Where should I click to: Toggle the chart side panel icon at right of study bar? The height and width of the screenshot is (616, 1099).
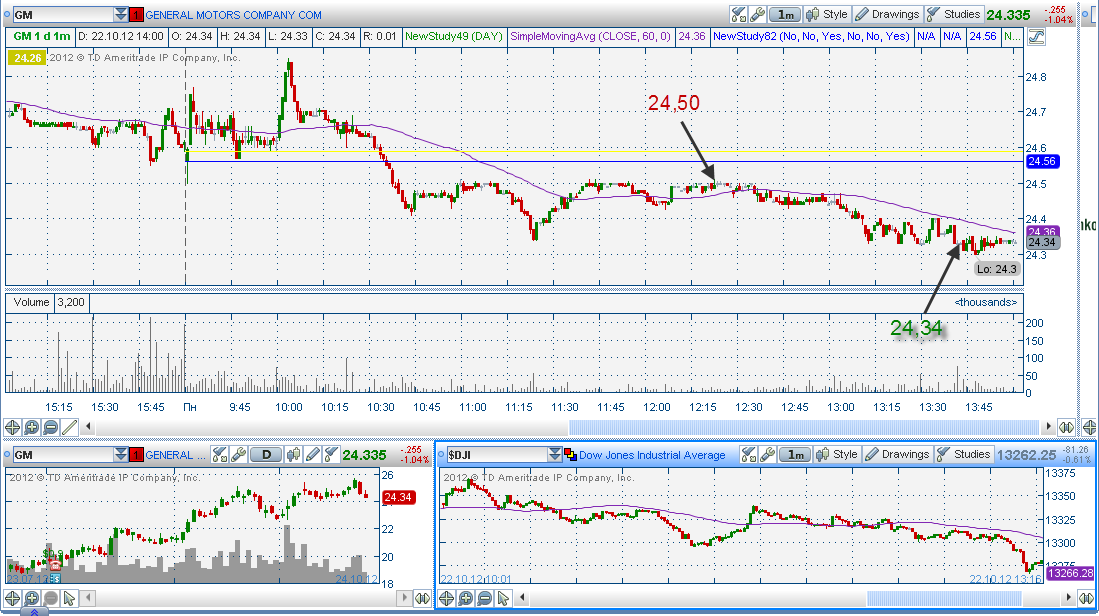(1036, 36)
